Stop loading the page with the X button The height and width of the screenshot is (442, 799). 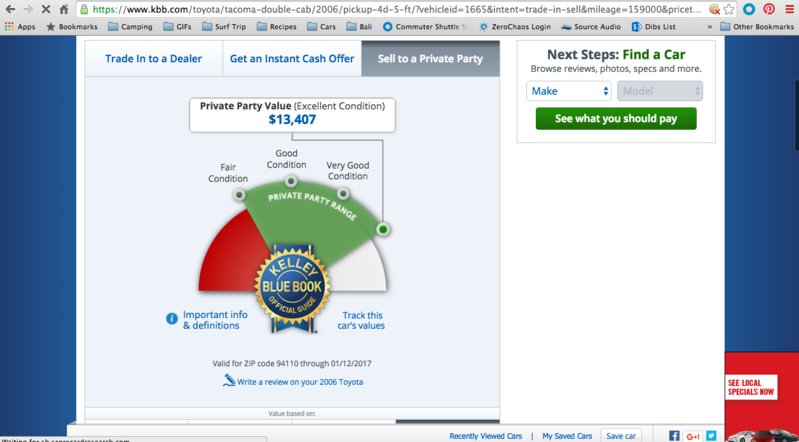point(45,9)
